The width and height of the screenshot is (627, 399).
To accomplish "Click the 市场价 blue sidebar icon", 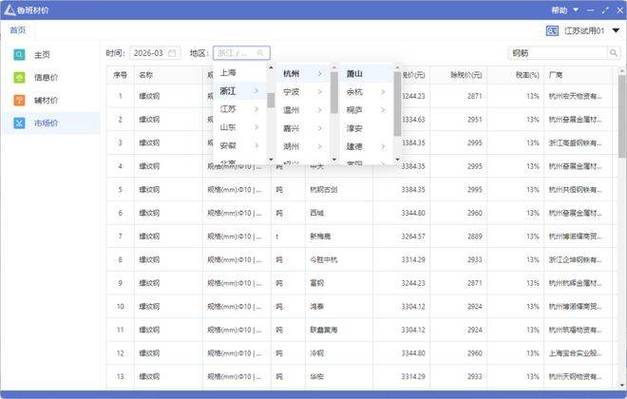I will pos(19,123).
